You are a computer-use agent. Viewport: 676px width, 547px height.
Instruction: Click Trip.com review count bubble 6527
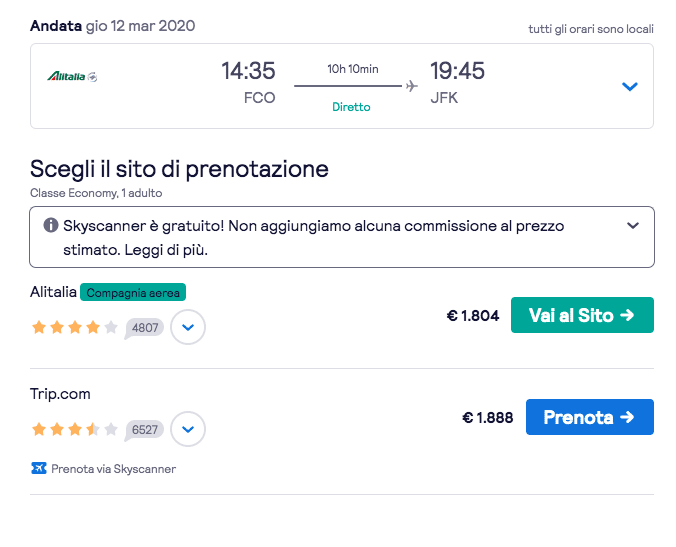coord(145,429)
